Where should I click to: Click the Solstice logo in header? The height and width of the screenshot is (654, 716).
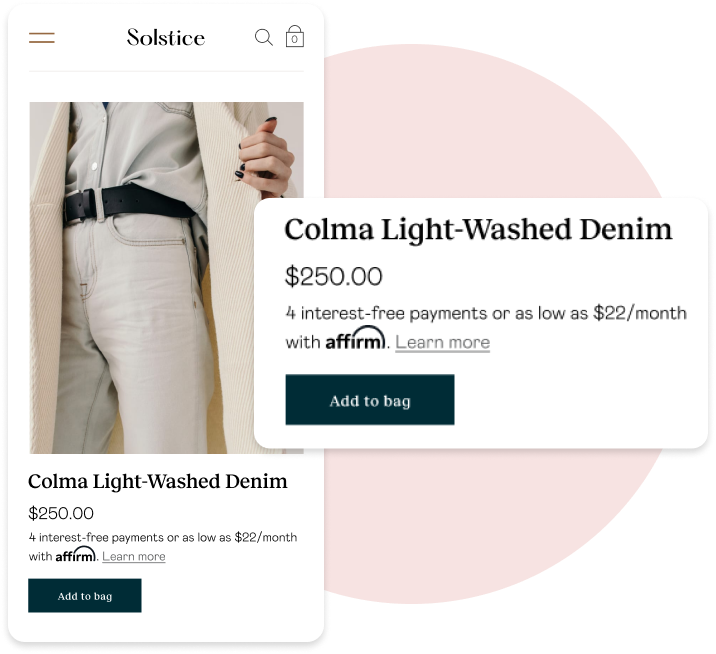166,37
